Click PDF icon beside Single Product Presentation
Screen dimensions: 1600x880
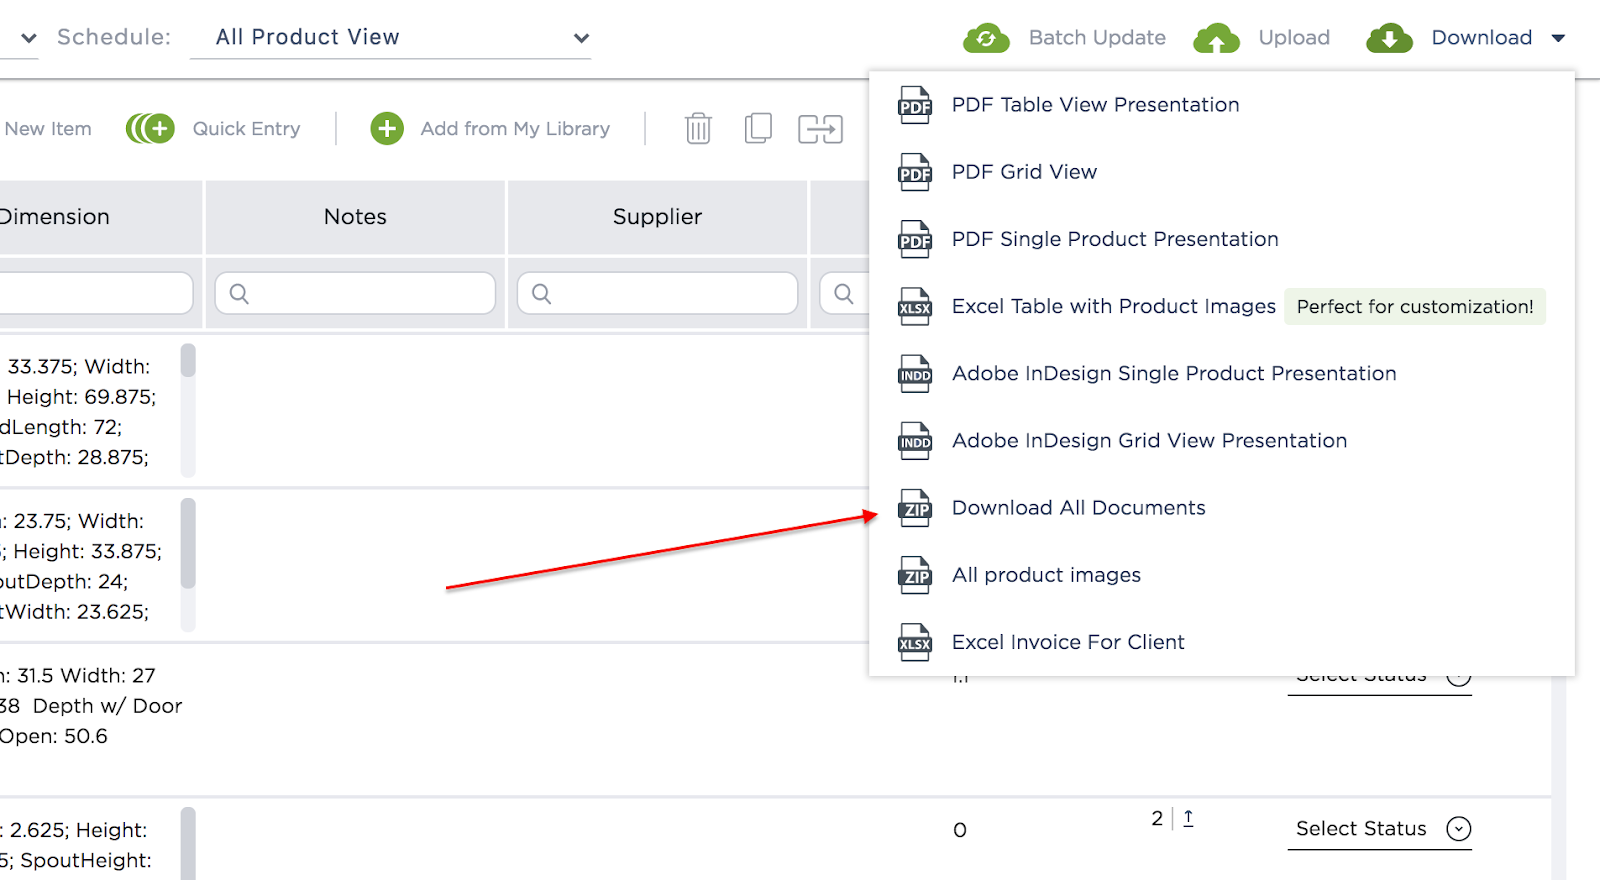(x=915, y=239)
